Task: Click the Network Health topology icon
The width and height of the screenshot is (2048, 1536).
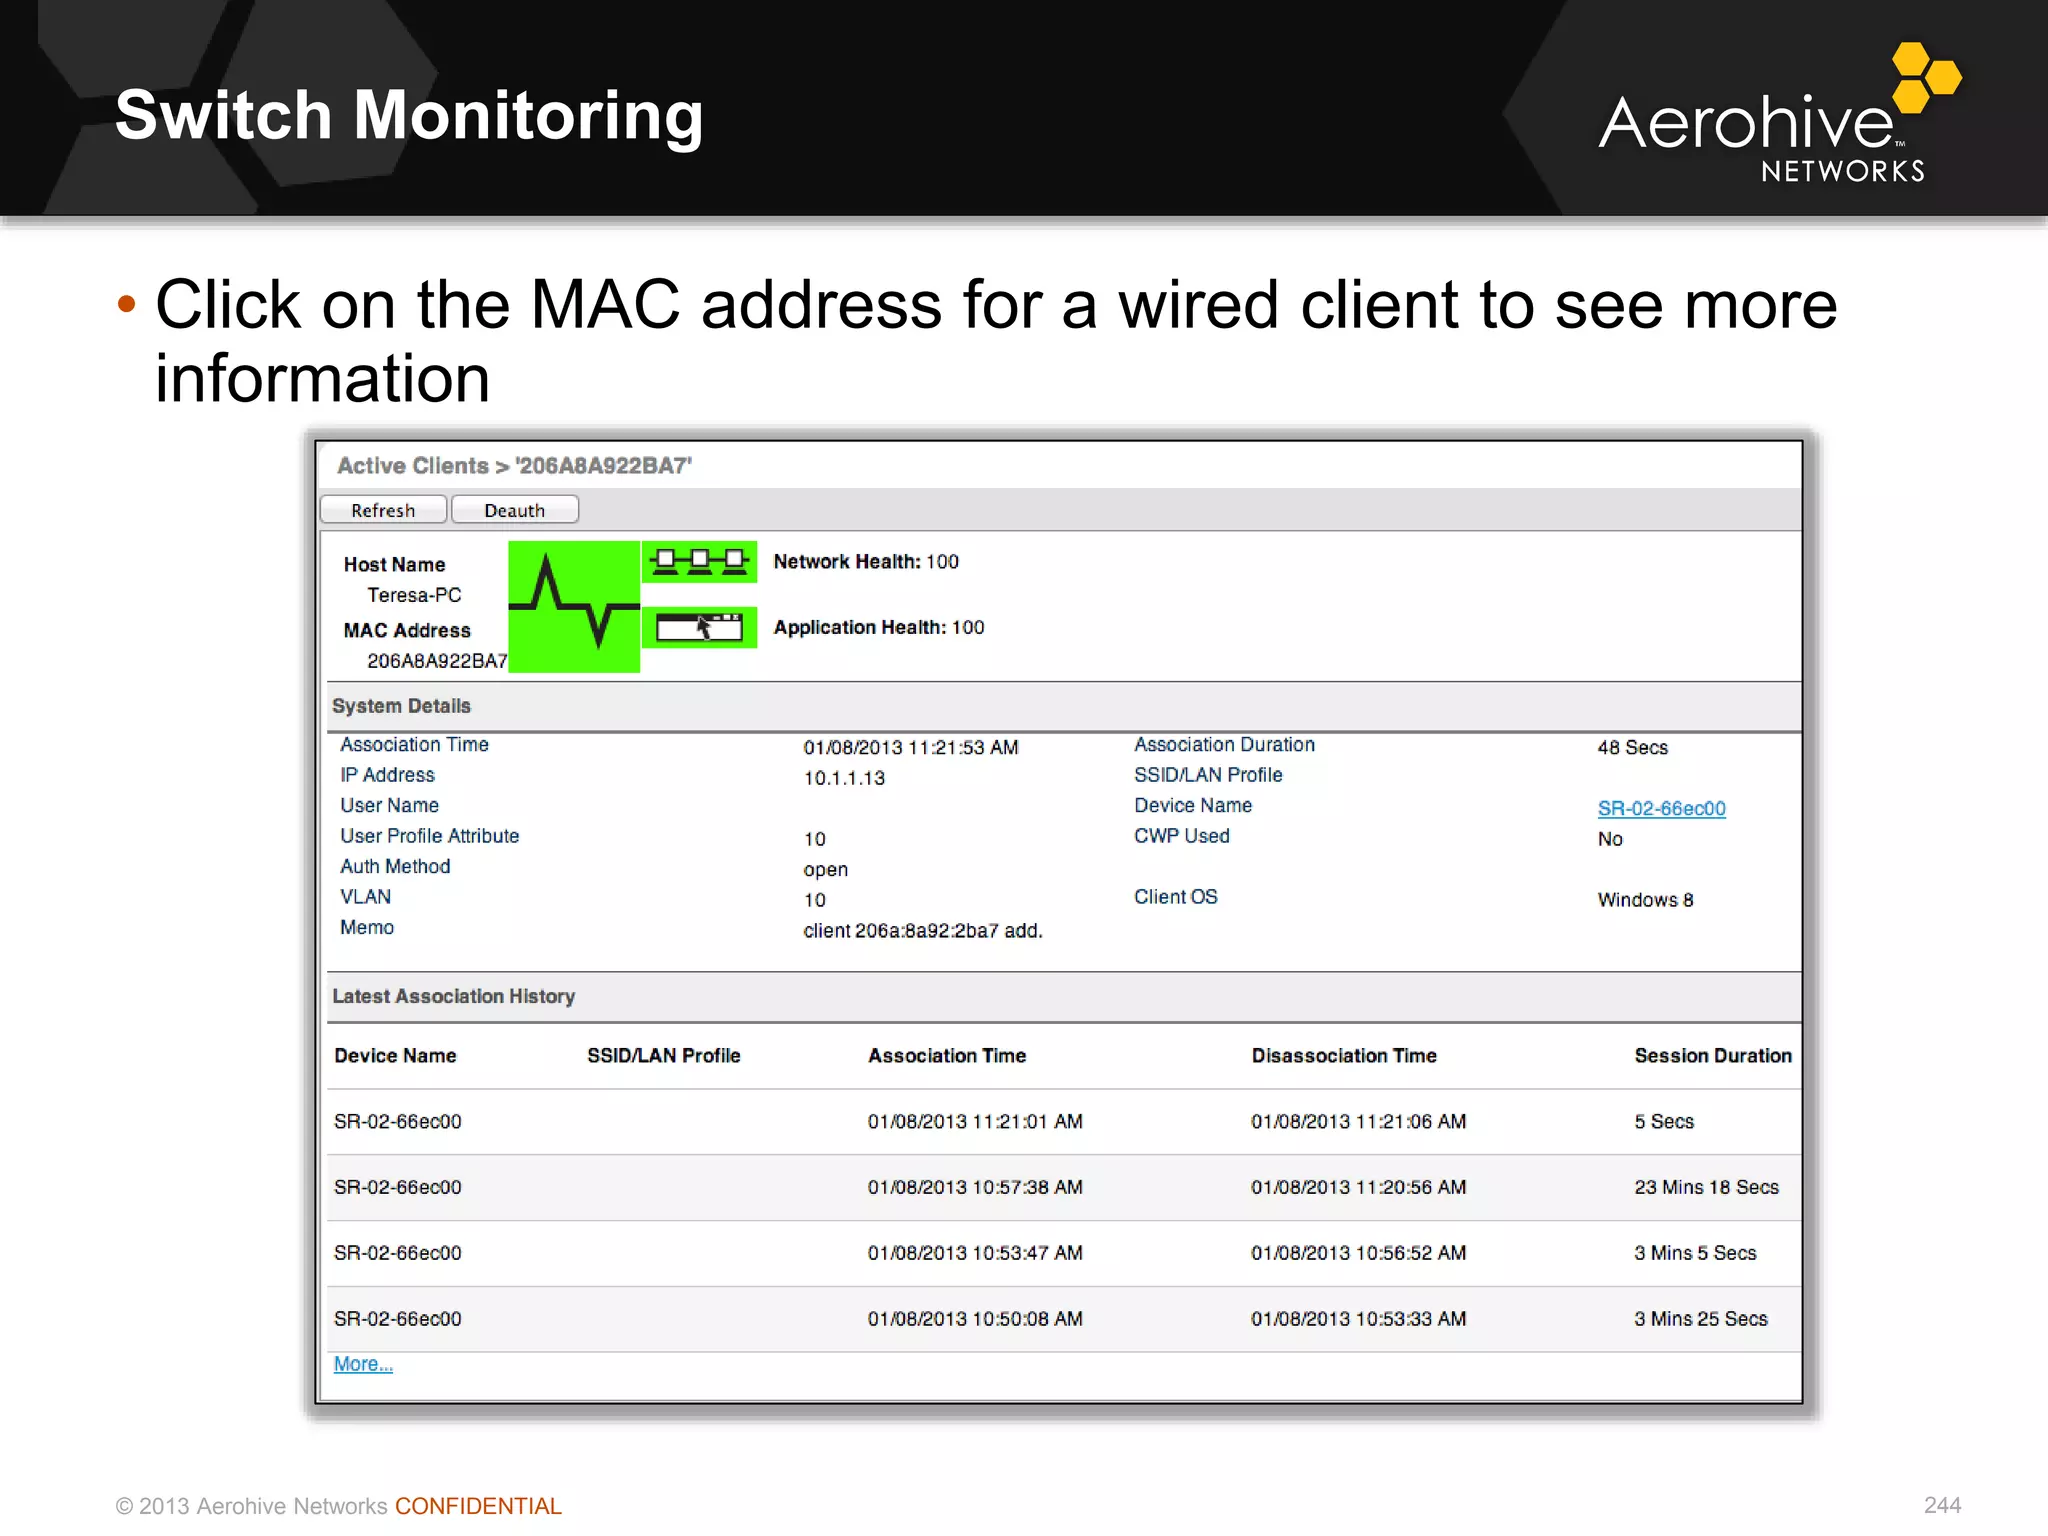Action: coord(699,561)
